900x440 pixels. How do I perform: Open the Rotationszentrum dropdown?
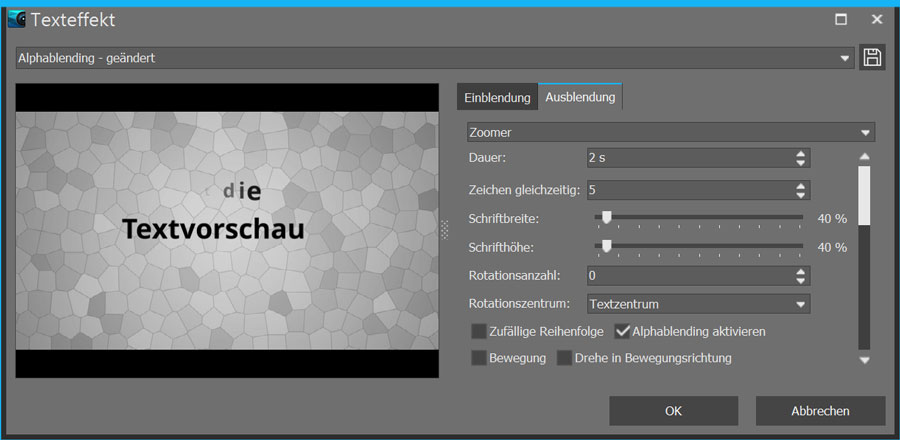coord(800,304)
